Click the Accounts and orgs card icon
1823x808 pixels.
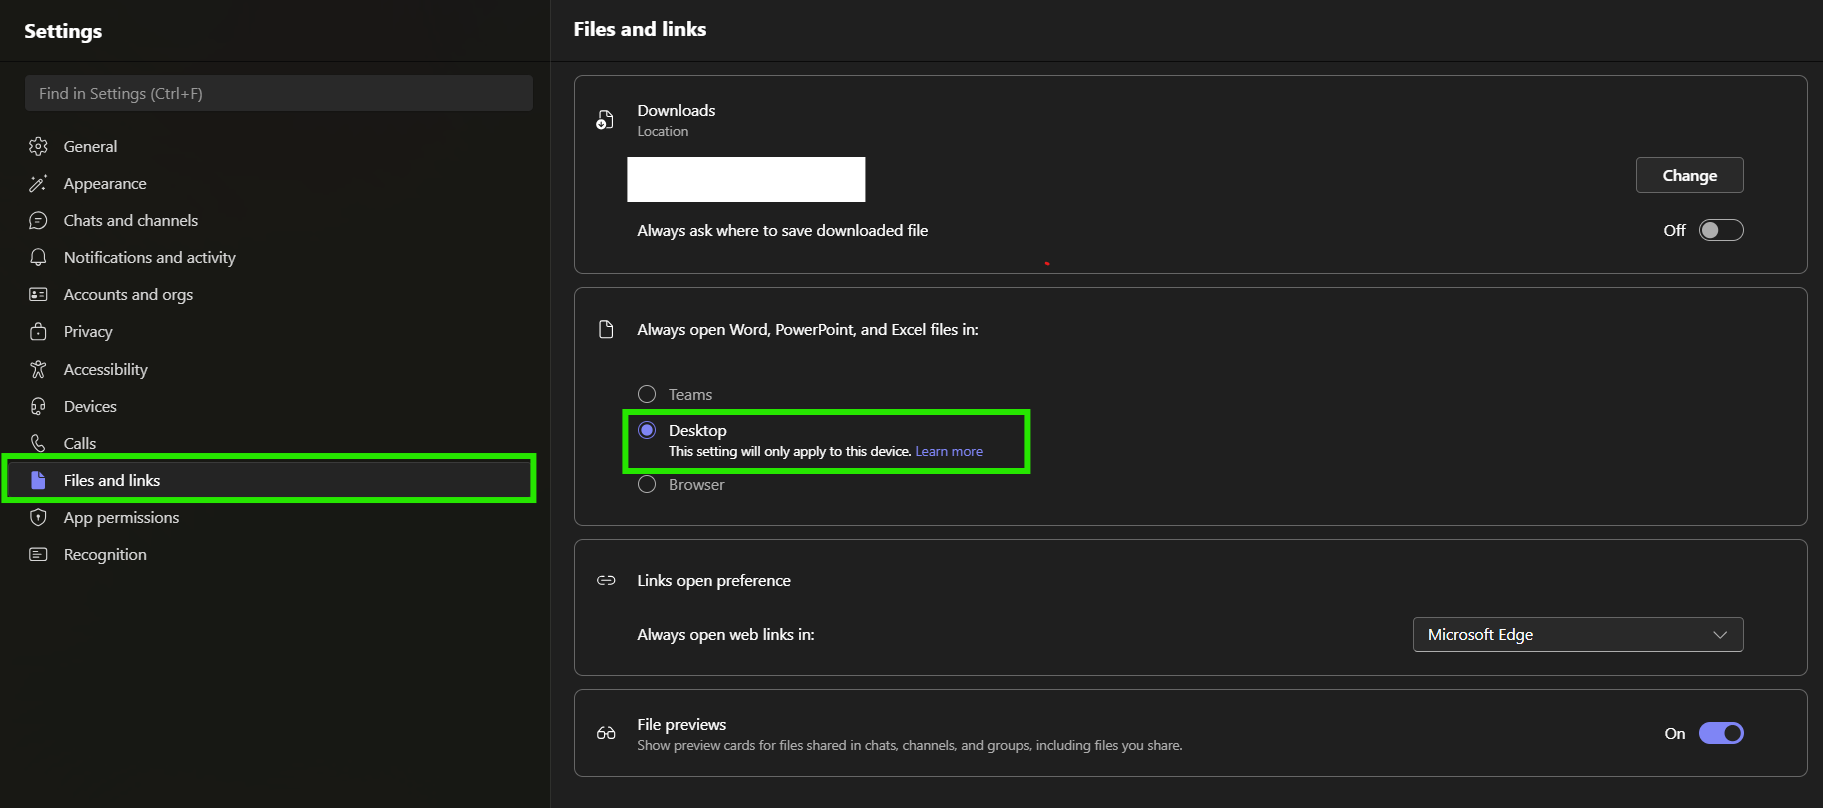[38, 294]
